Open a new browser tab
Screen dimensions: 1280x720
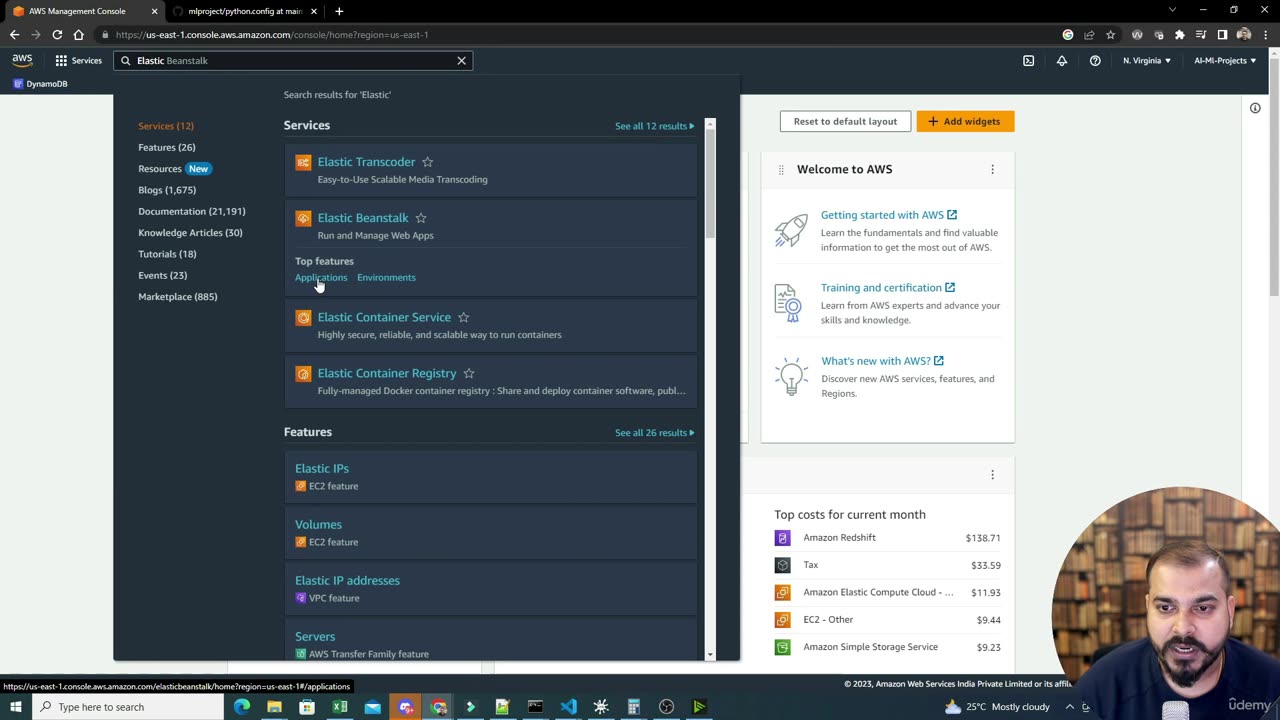[x=339, y=11]
